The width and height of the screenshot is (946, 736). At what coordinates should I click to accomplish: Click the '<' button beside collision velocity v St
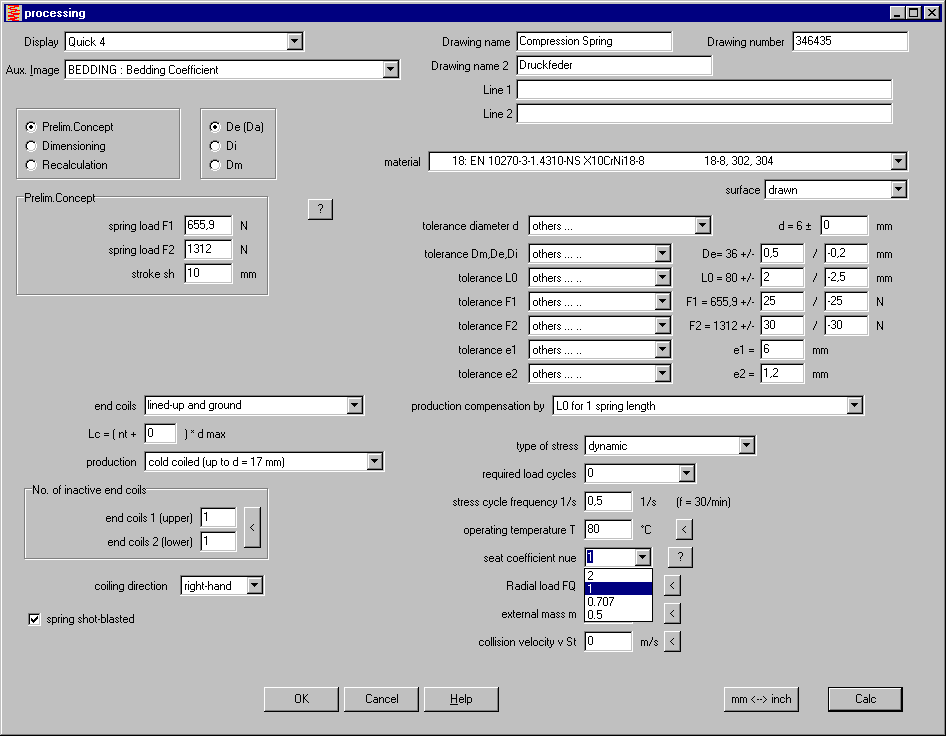672,641
